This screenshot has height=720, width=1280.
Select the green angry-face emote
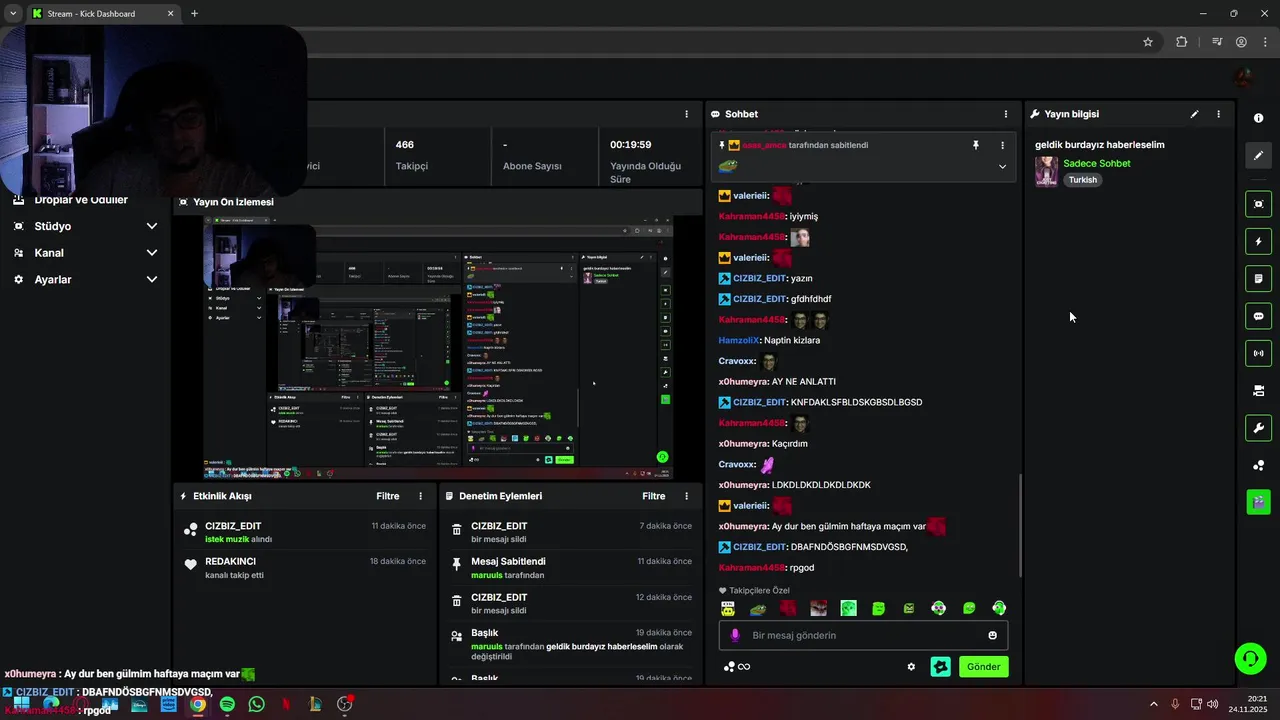coord(909,608)
